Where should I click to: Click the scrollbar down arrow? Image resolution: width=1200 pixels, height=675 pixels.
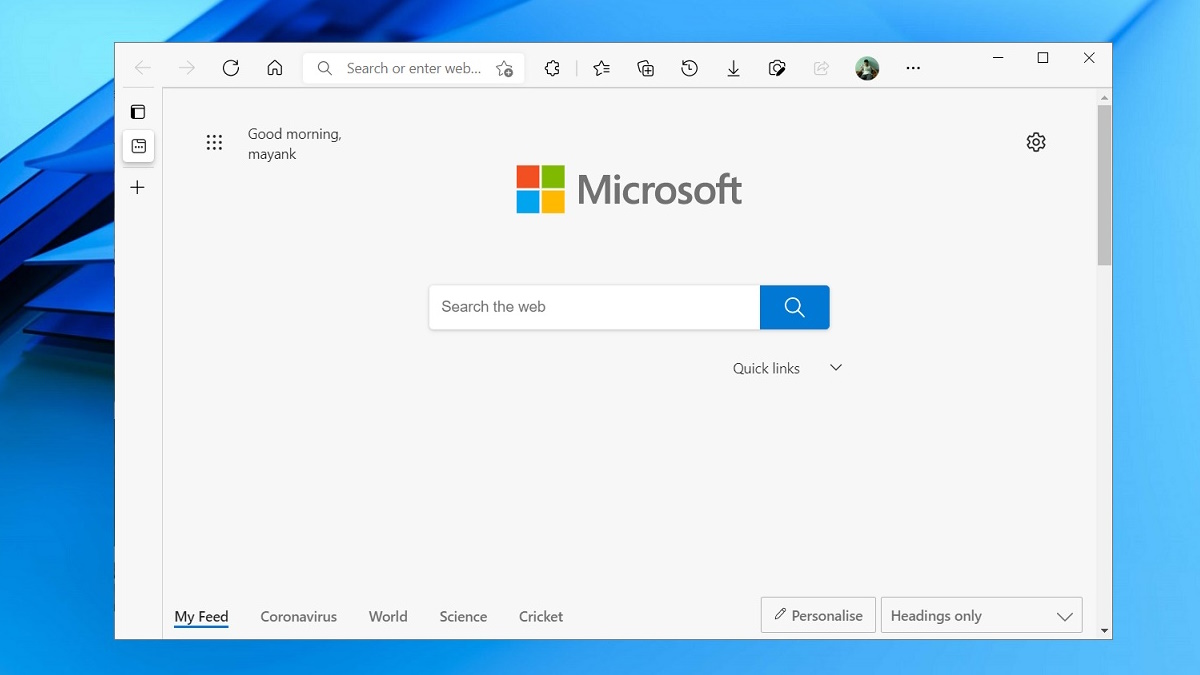[x=1104, y=631]
